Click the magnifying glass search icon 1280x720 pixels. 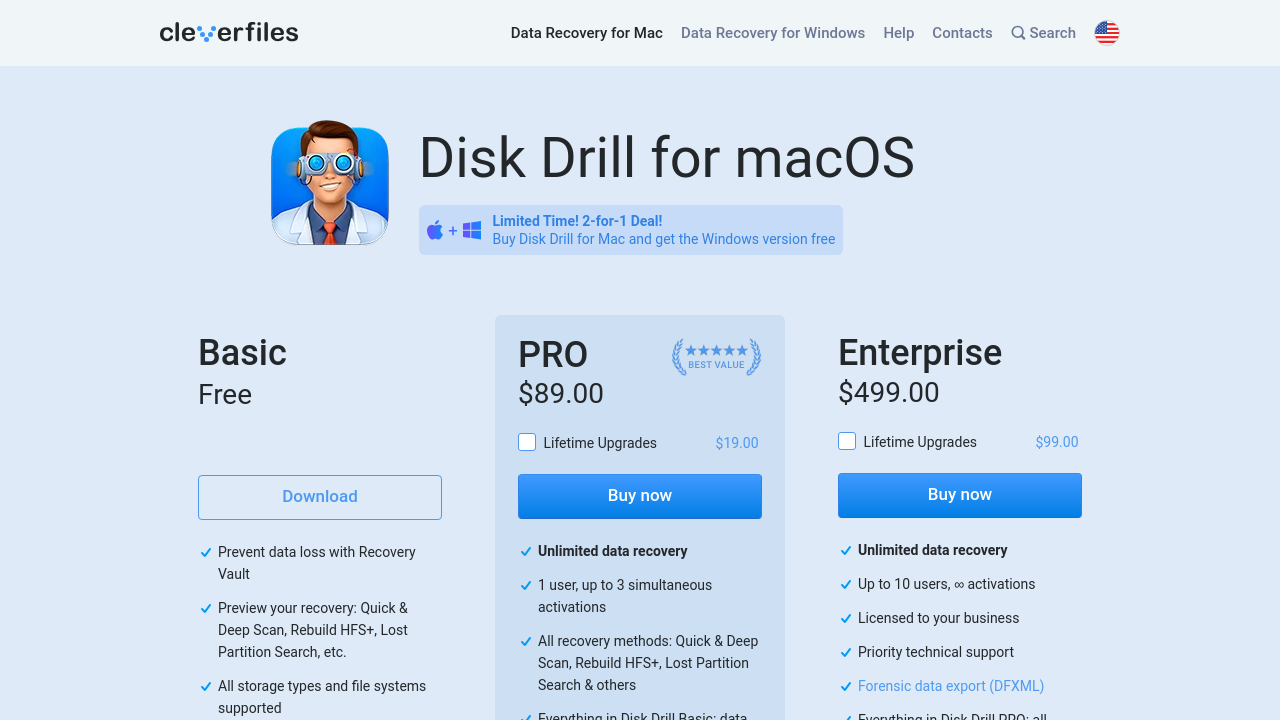pyautogui.click(x=1018, y=33)
